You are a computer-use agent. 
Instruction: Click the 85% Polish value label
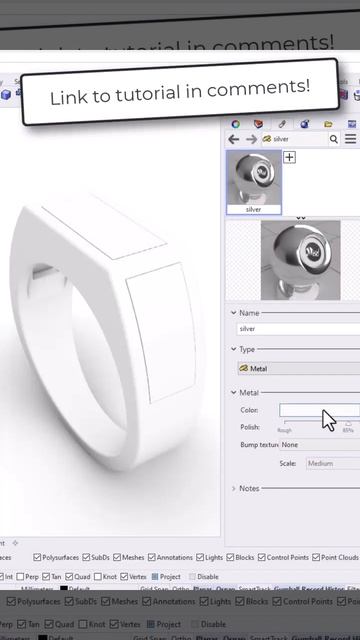click(348, 430)
